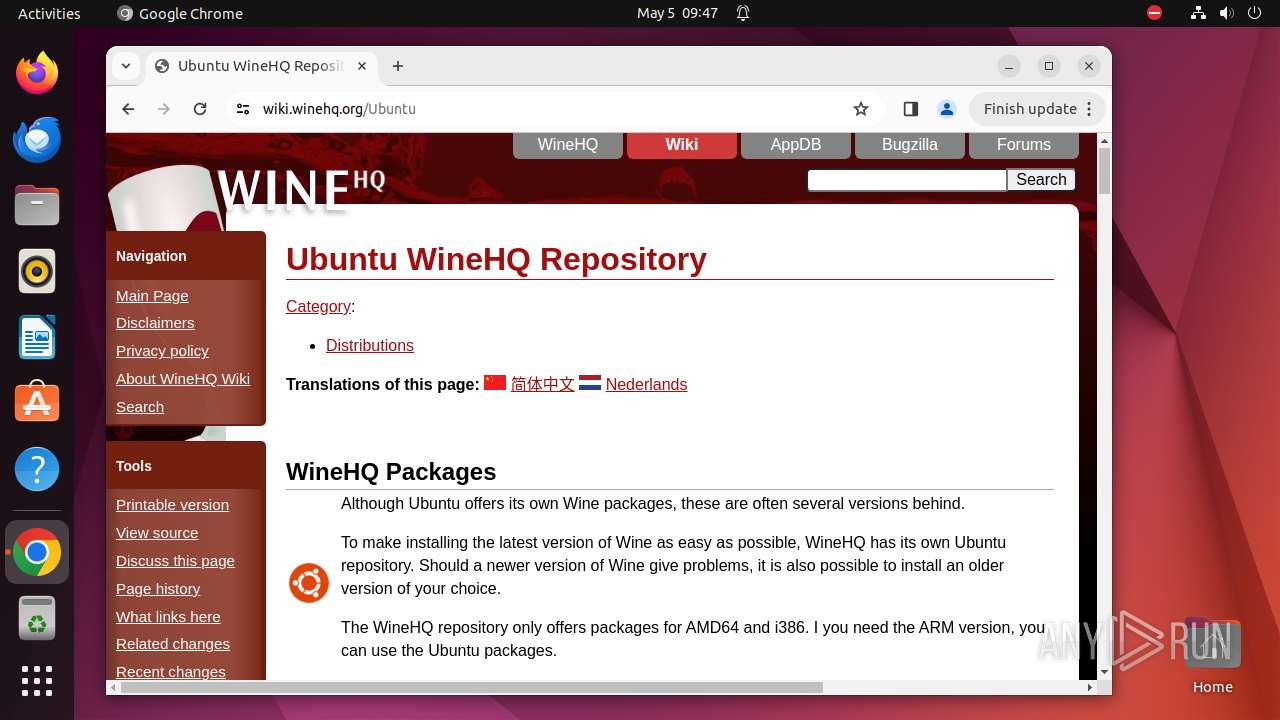Click the WineHQ logo
The width and height of the screenshot is (1280, 720).
[x=301, y=190]
